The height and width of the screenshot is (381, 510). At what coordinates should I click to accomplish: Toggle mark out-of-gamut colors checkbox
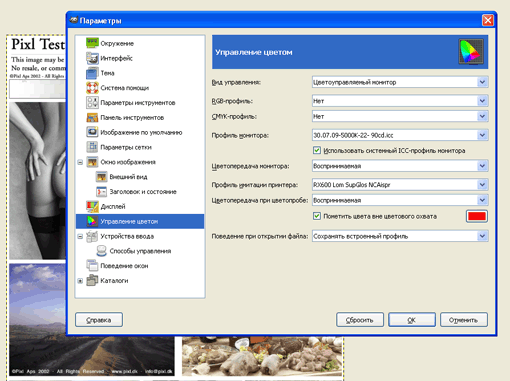click(x=317, y=216)
